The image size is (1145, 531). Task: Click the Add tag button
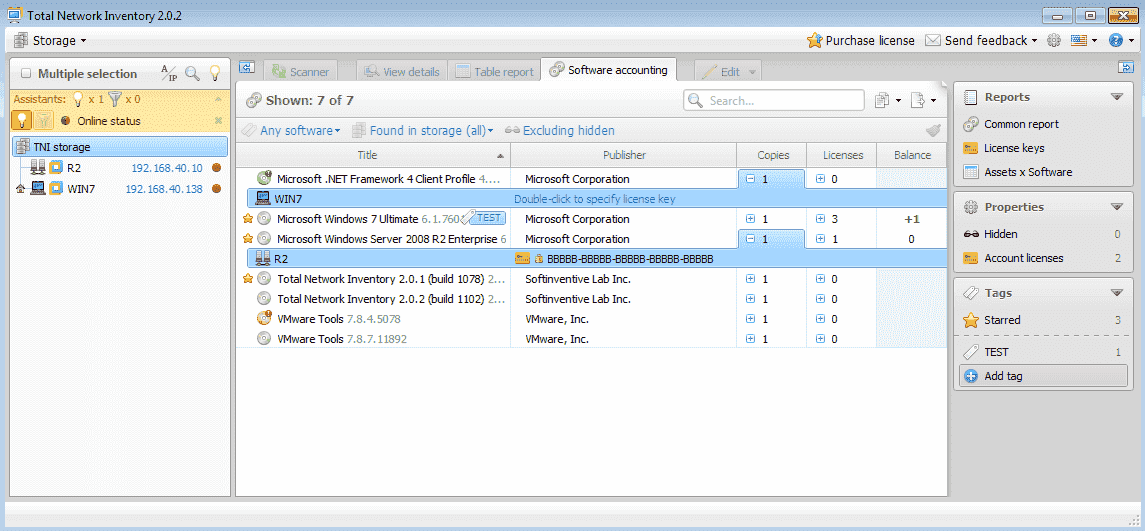coord(1043,376)
